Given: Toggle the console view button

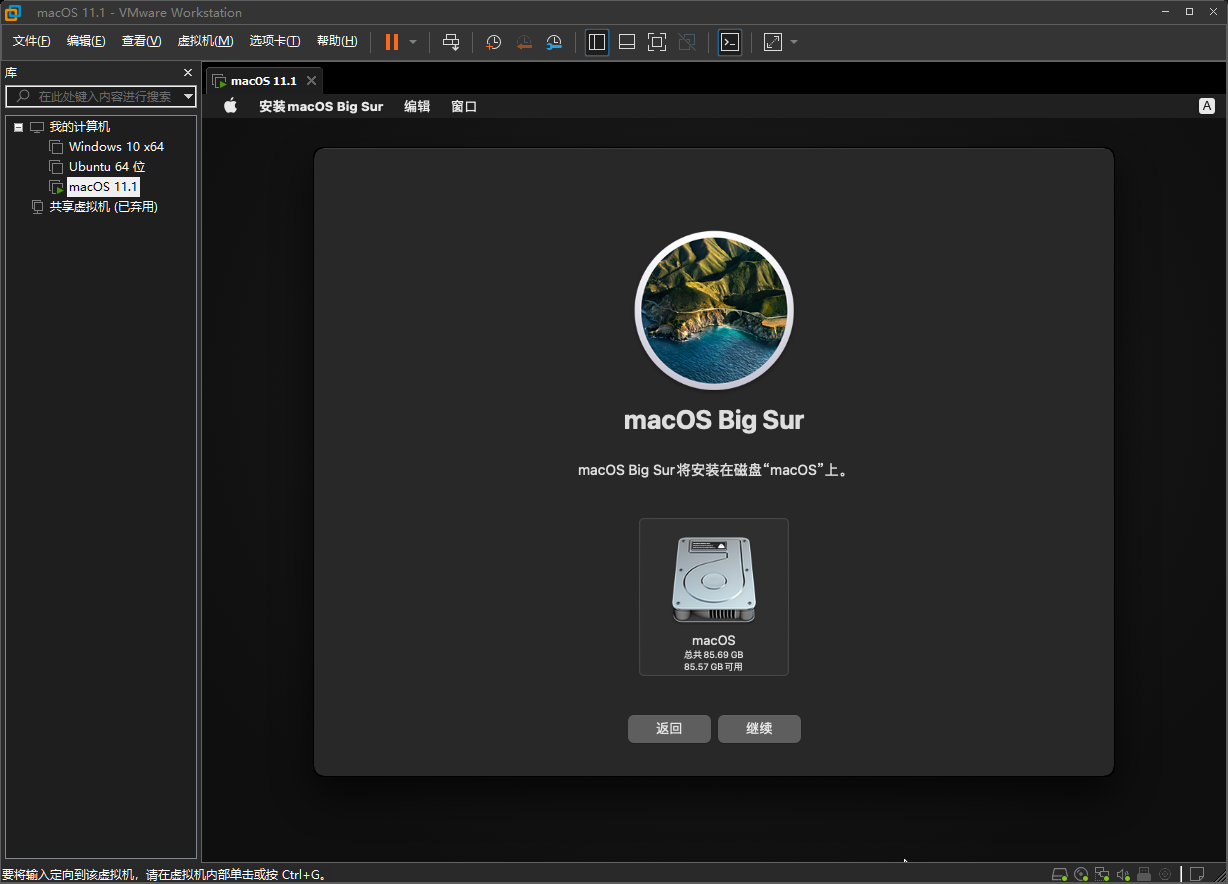Looking at the screenshot, I should point(730,42).
